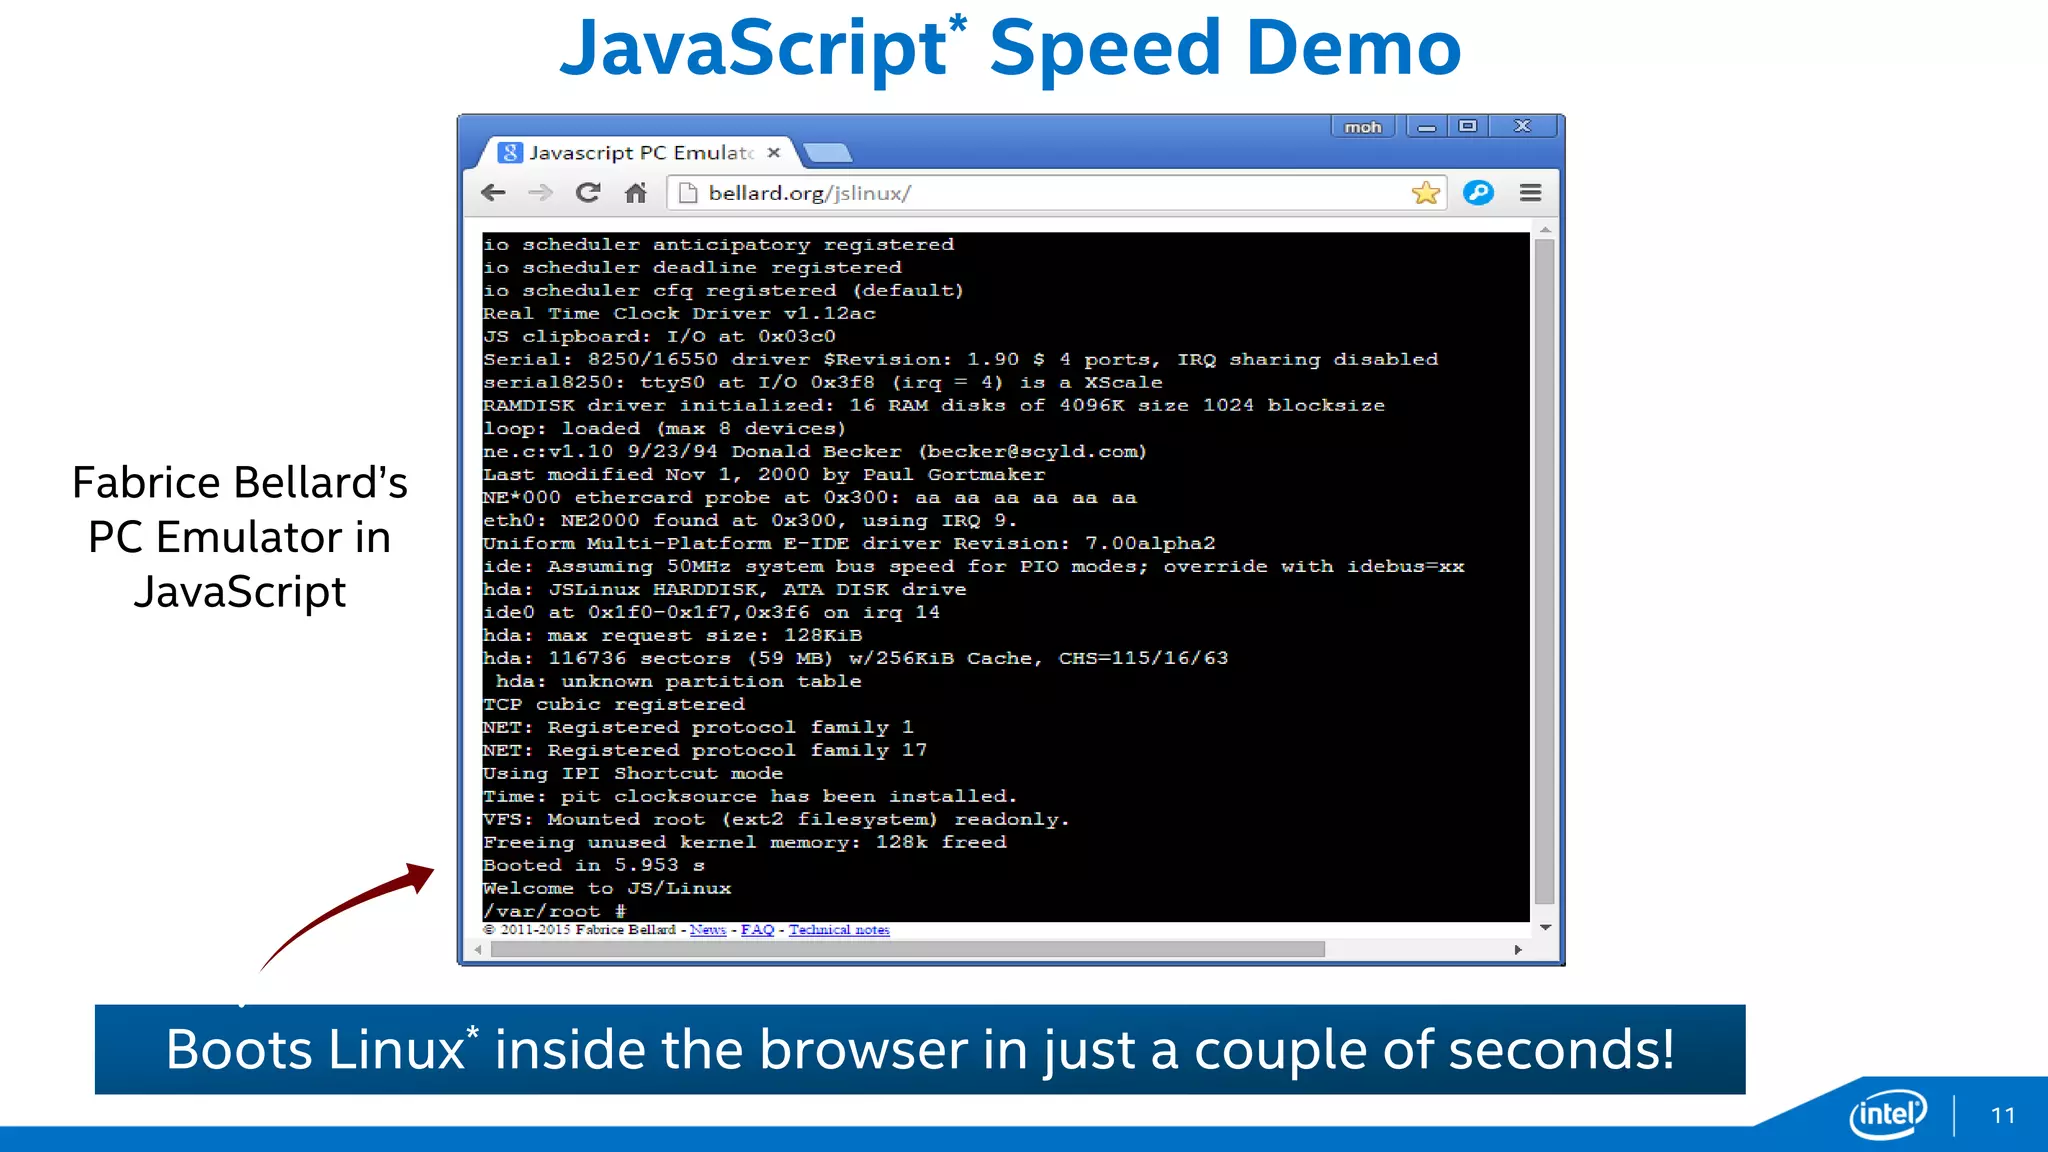Click 'Using IPI Shortcut mode' line
The height and width of the screenshot is (1152, 2048).
(x=633, y=773)
